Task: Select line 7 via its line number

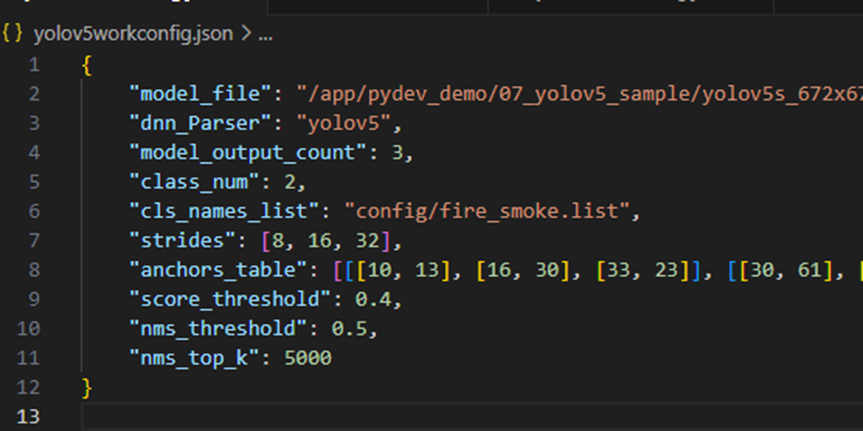Action: (35, 240)
